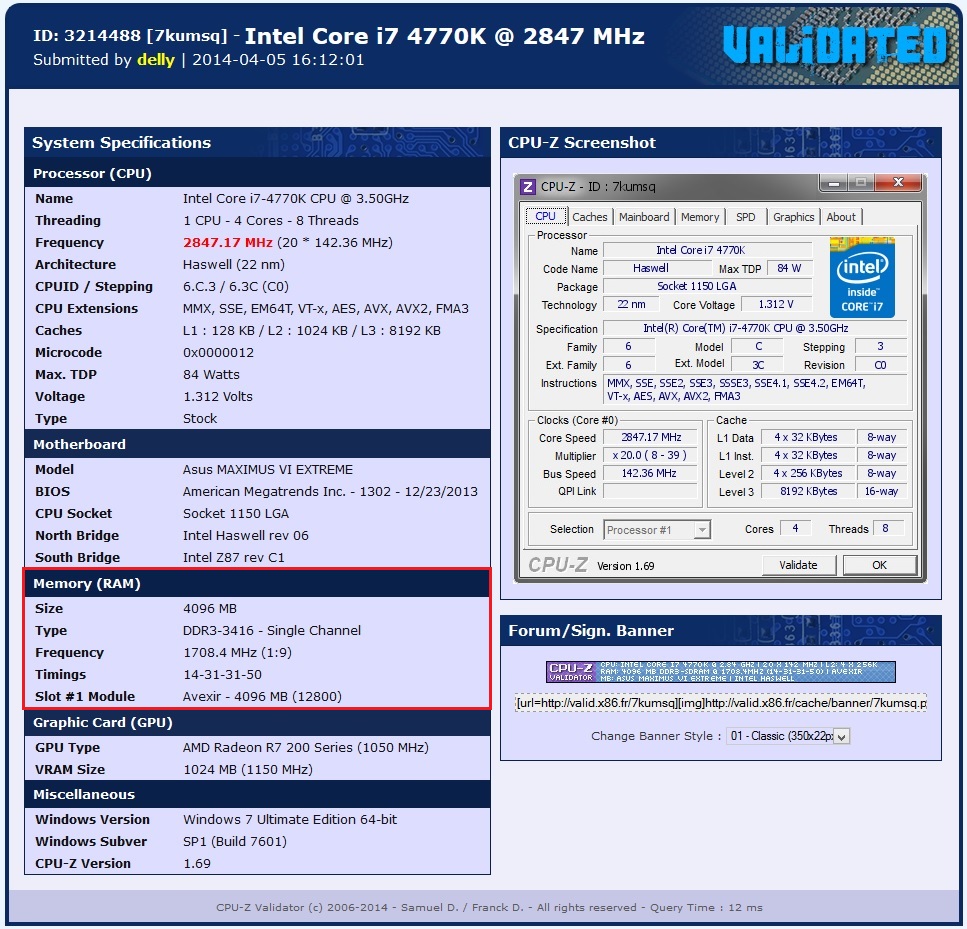
Task: Click the VALIDATED logo in header
Action: tap(834, 44)
